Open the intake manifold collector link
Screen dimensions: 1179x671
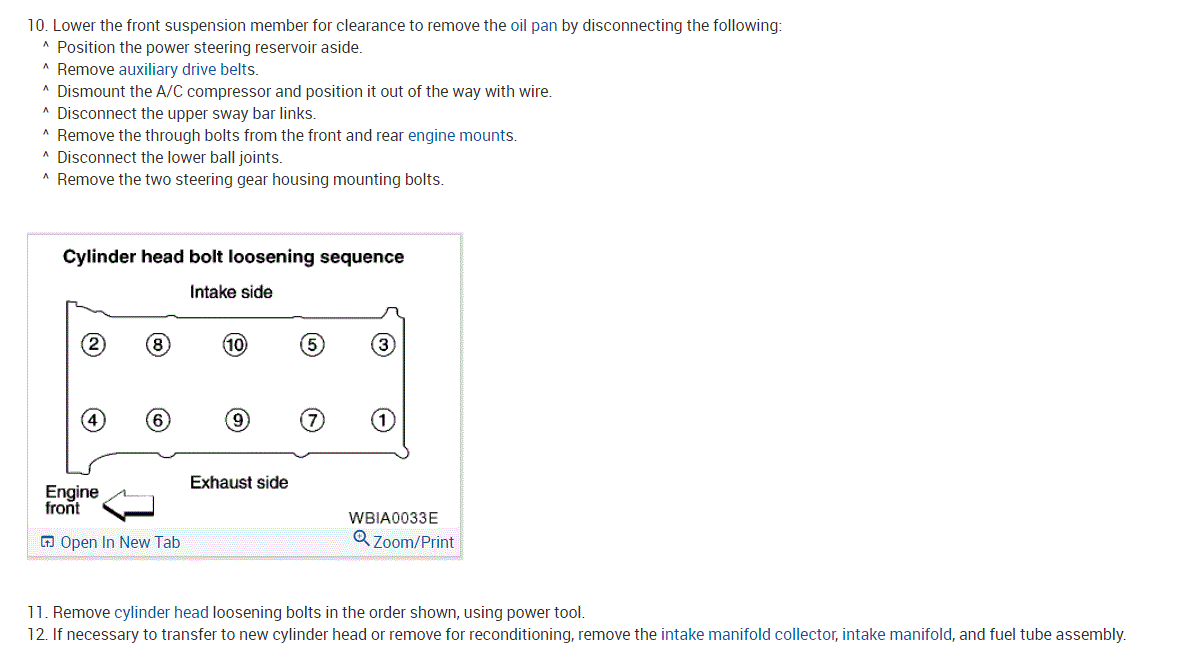[x=747, y=635]
